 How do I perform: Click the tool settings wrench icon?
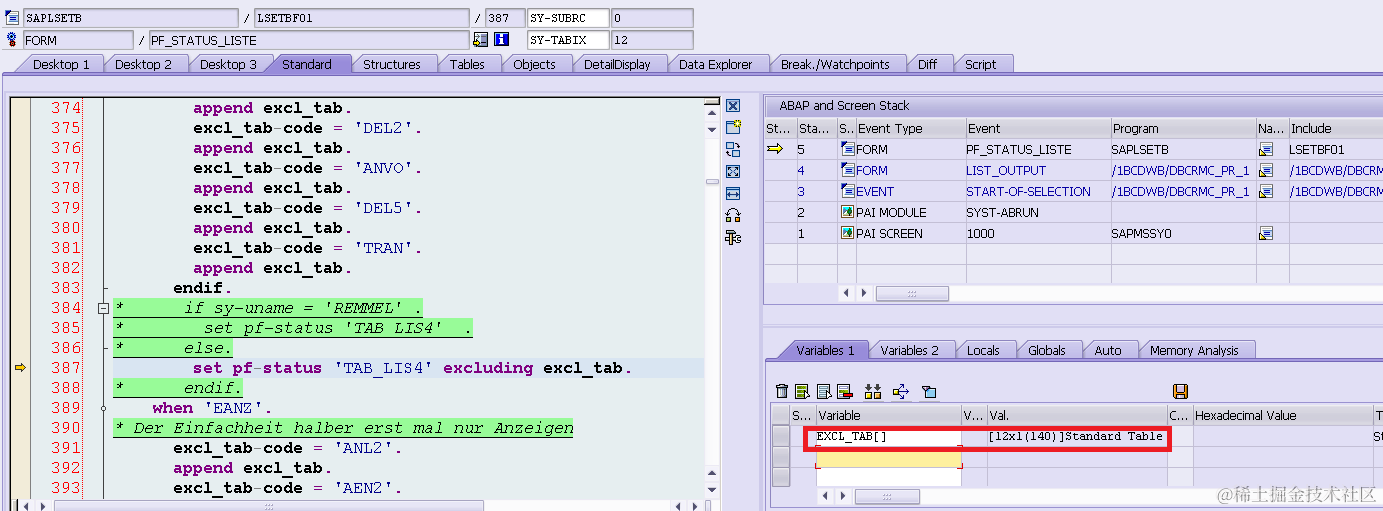click(x=733, y=237)
